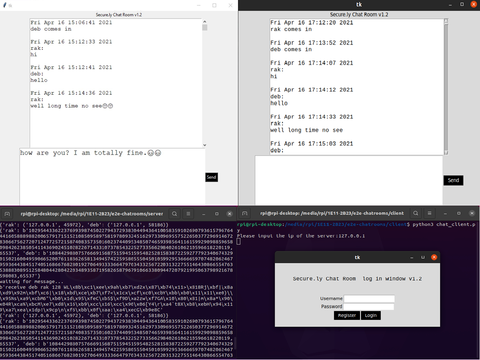Image resolution: width=480 pixels, height=360 pixels.
Task: Maximize the left chat window
Action: (214, 5)
